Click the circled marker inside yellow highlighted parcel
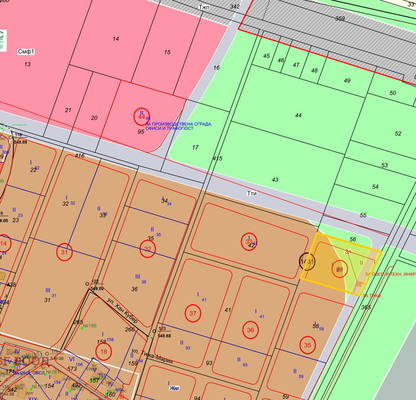416x400 pixels. 339,269
